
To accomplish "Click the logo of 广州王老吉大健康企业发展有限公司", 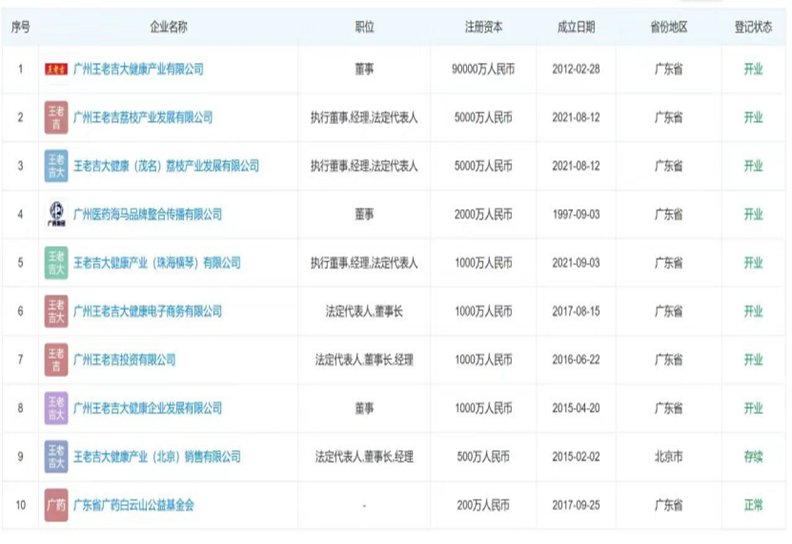I will click(56, 408).
